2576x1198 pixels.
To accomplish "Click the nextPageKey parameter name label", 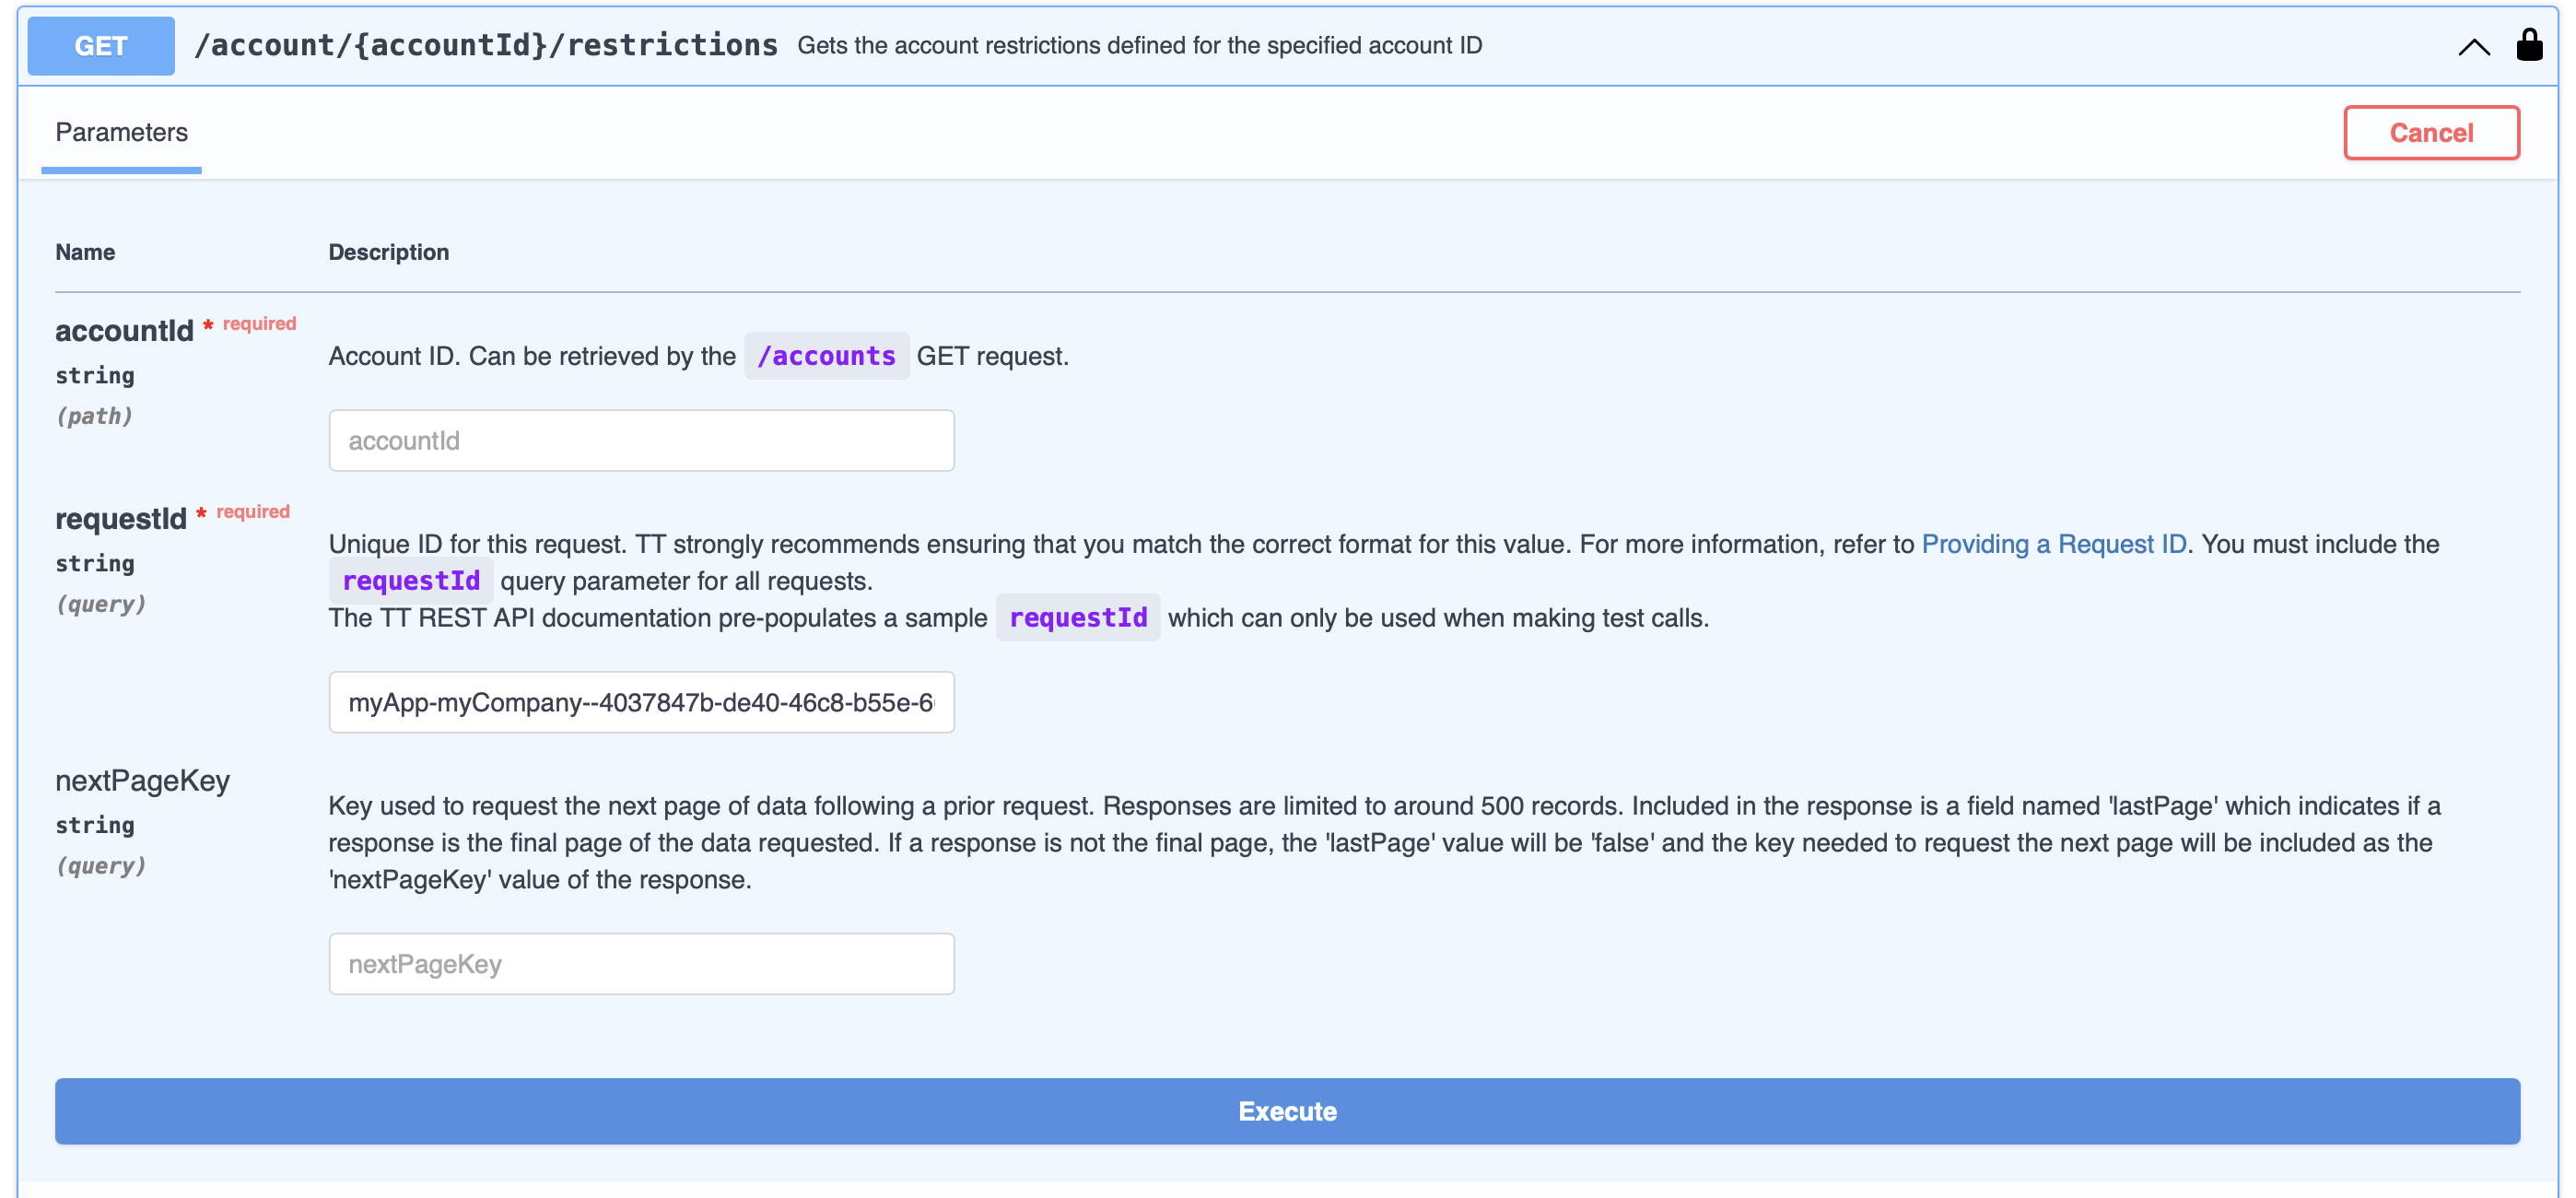I will pyautogui.click(x=142, y=781).
